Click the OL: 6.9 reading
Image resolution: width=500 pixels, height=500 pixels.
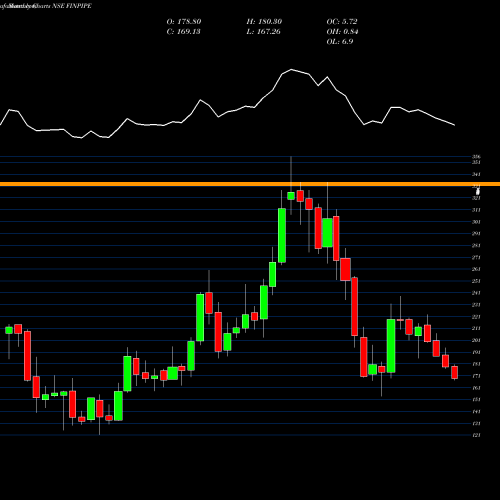coord(340,42)
